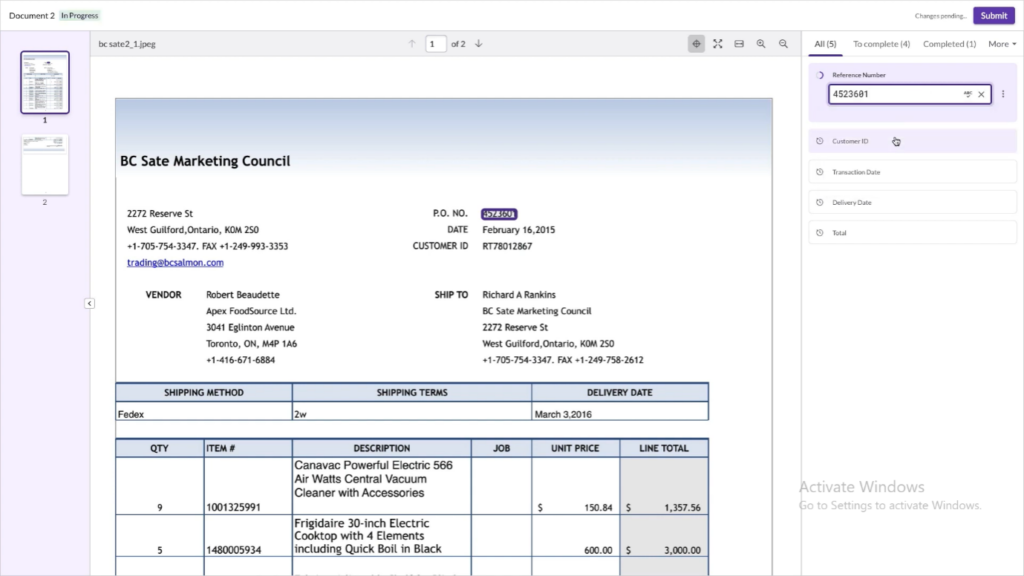Toggle the fit-to-screen expand icon
This screenshot has height=576, width=1024.
point(718,44)
